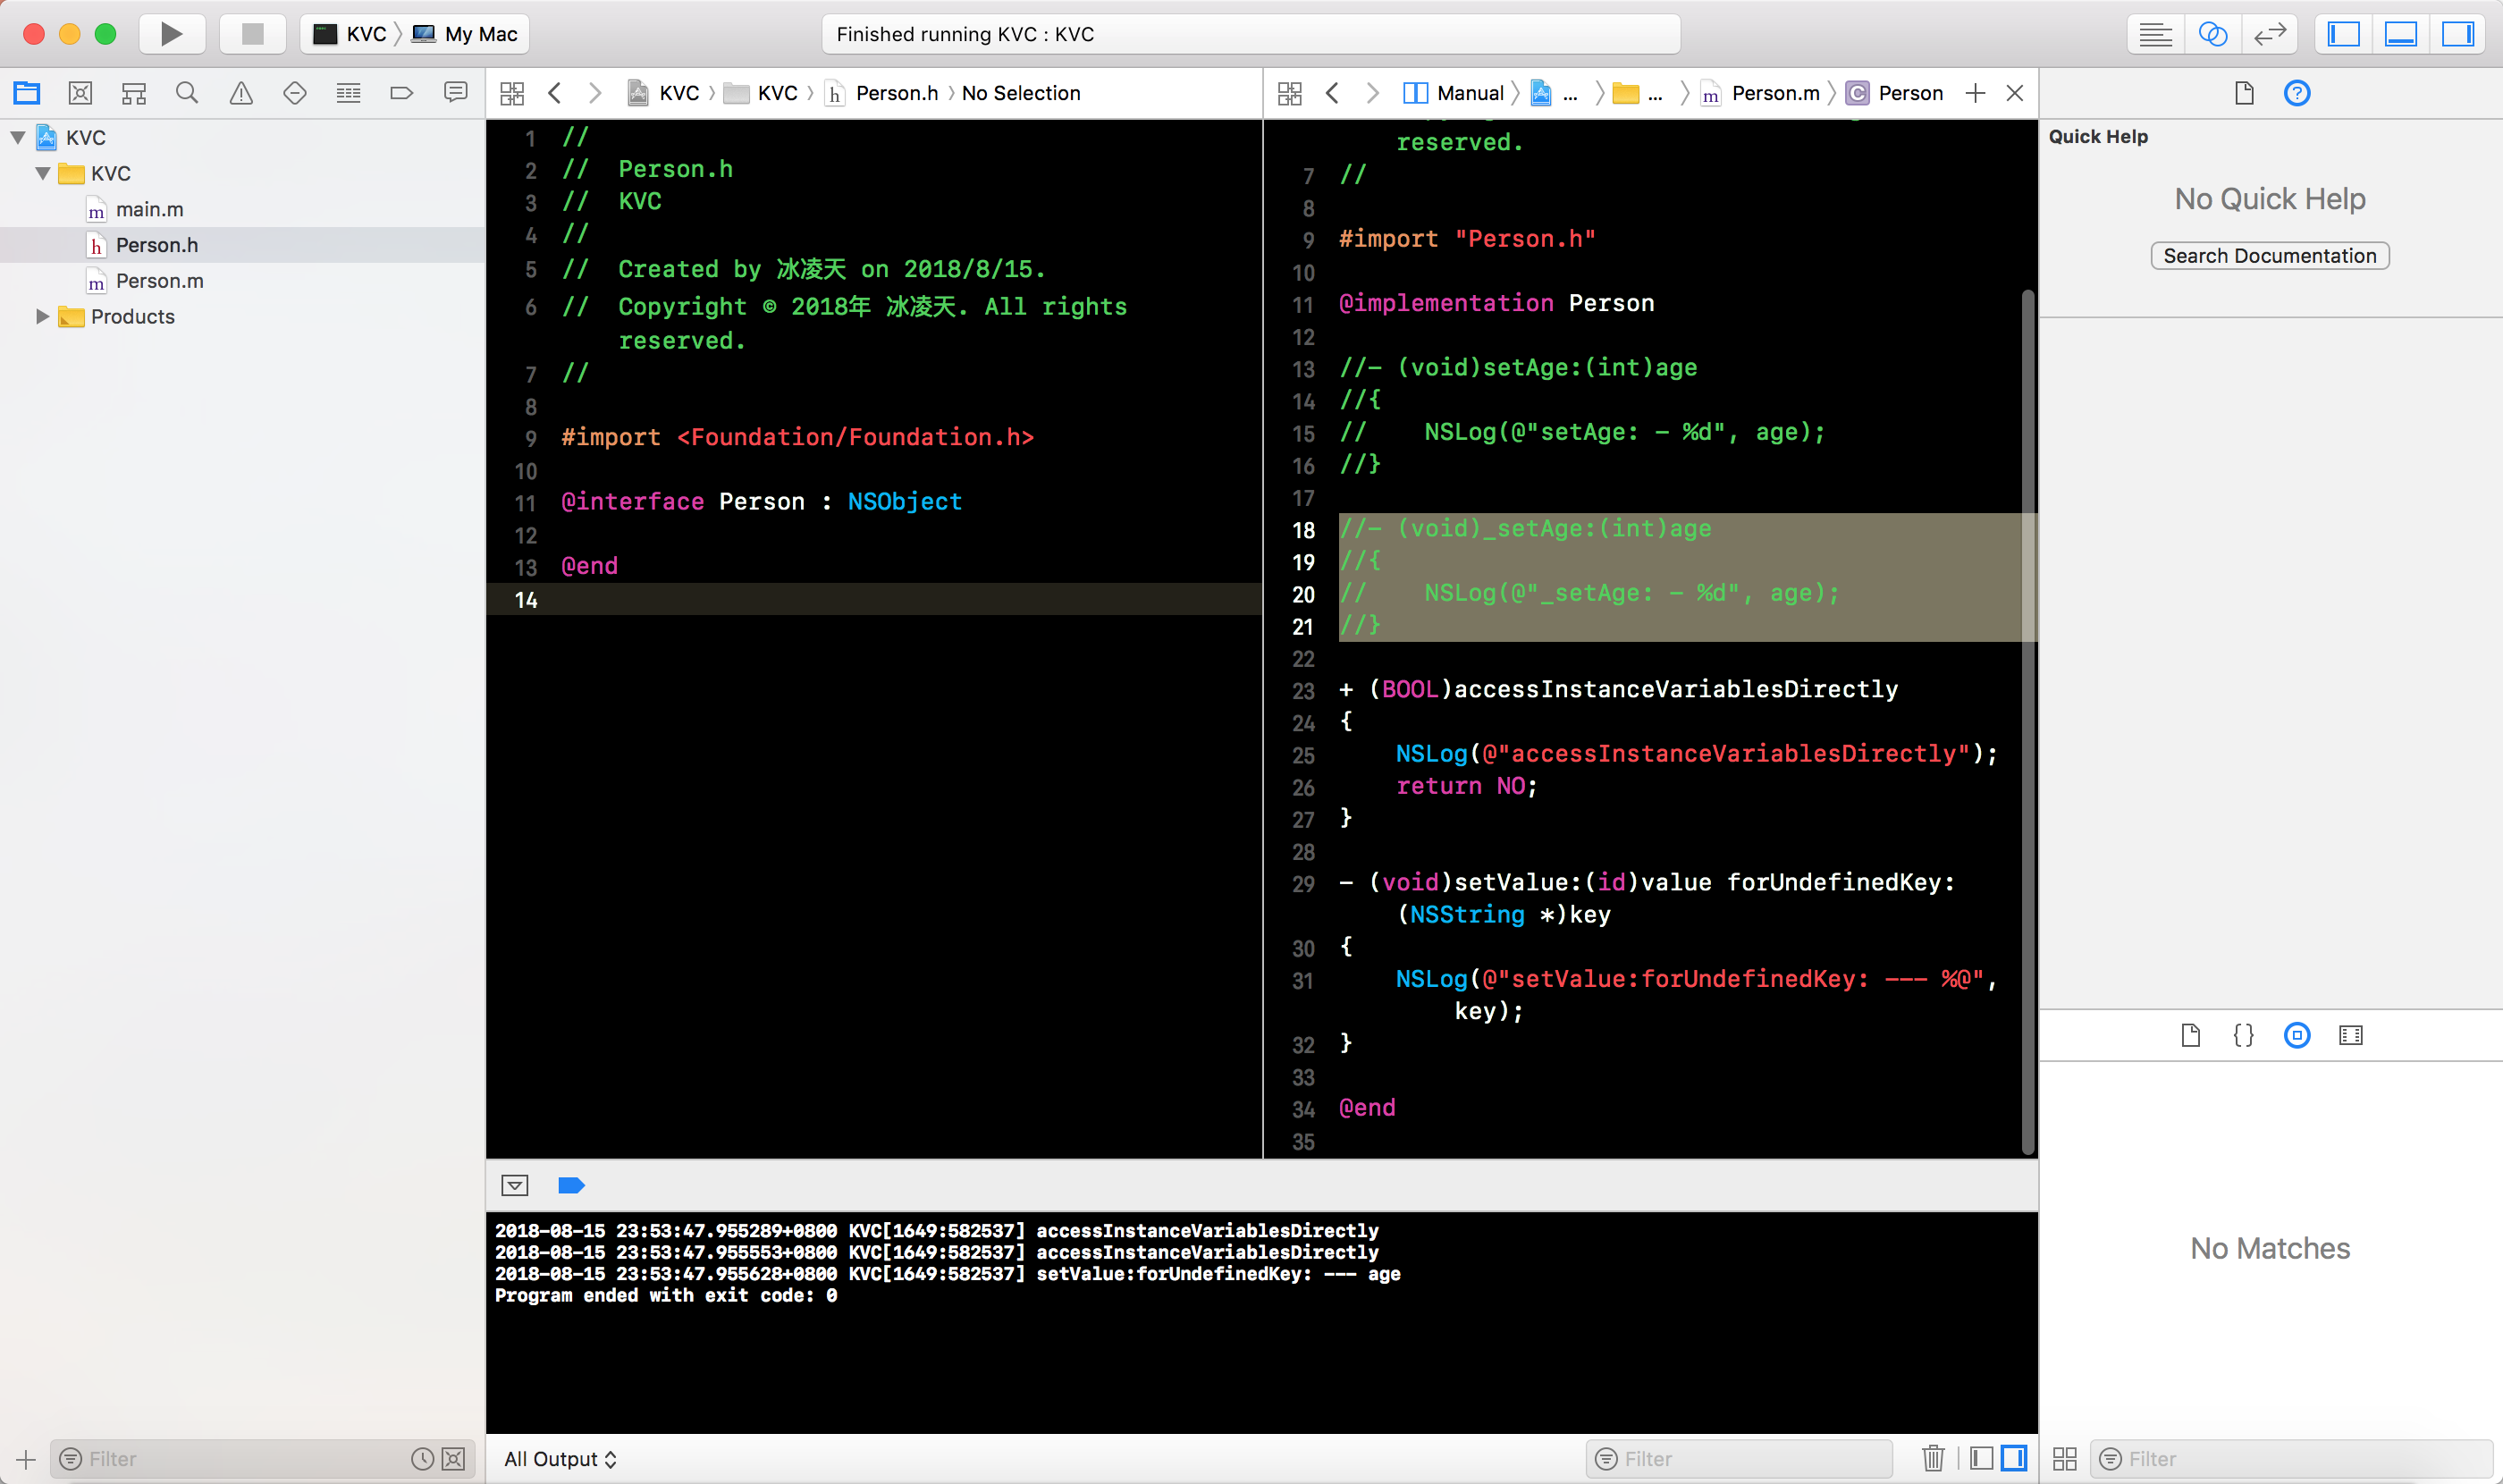Show Quick Help inspector question icon

[2297, 93]
